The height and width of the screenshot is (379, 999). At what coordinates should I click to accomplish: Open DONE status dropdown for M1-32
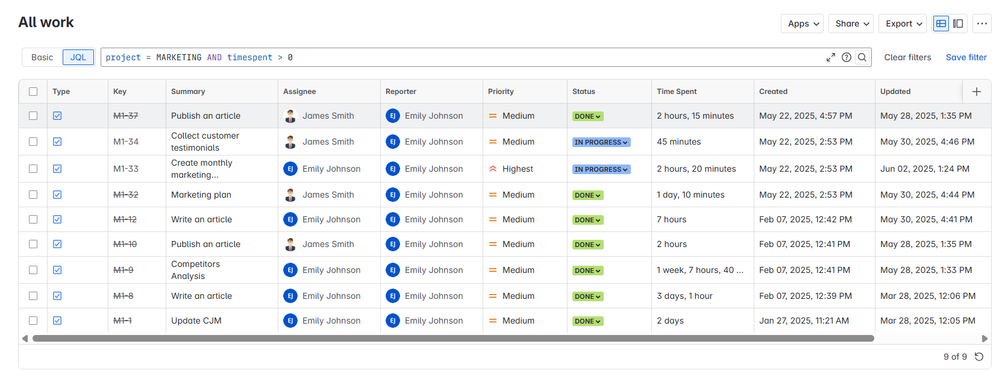588,196
